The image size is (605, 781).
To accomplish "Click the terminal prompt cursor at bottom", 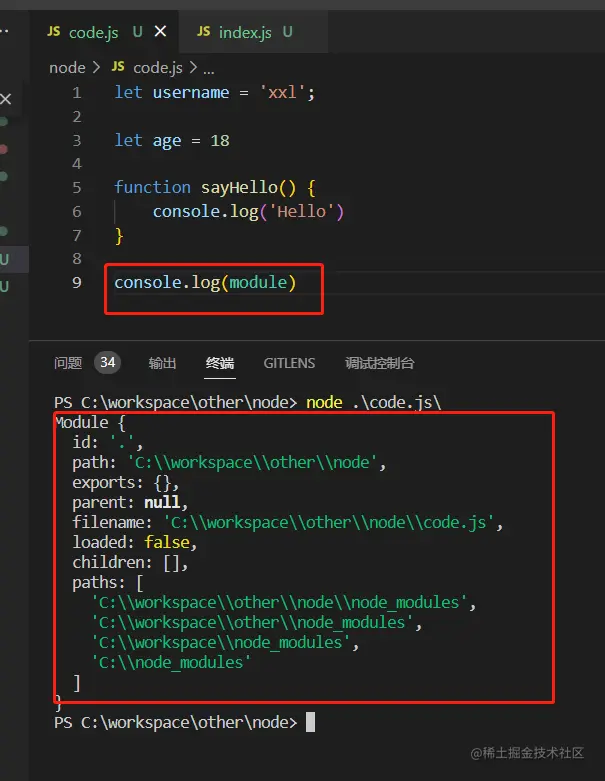I will [x=310, y=722].
